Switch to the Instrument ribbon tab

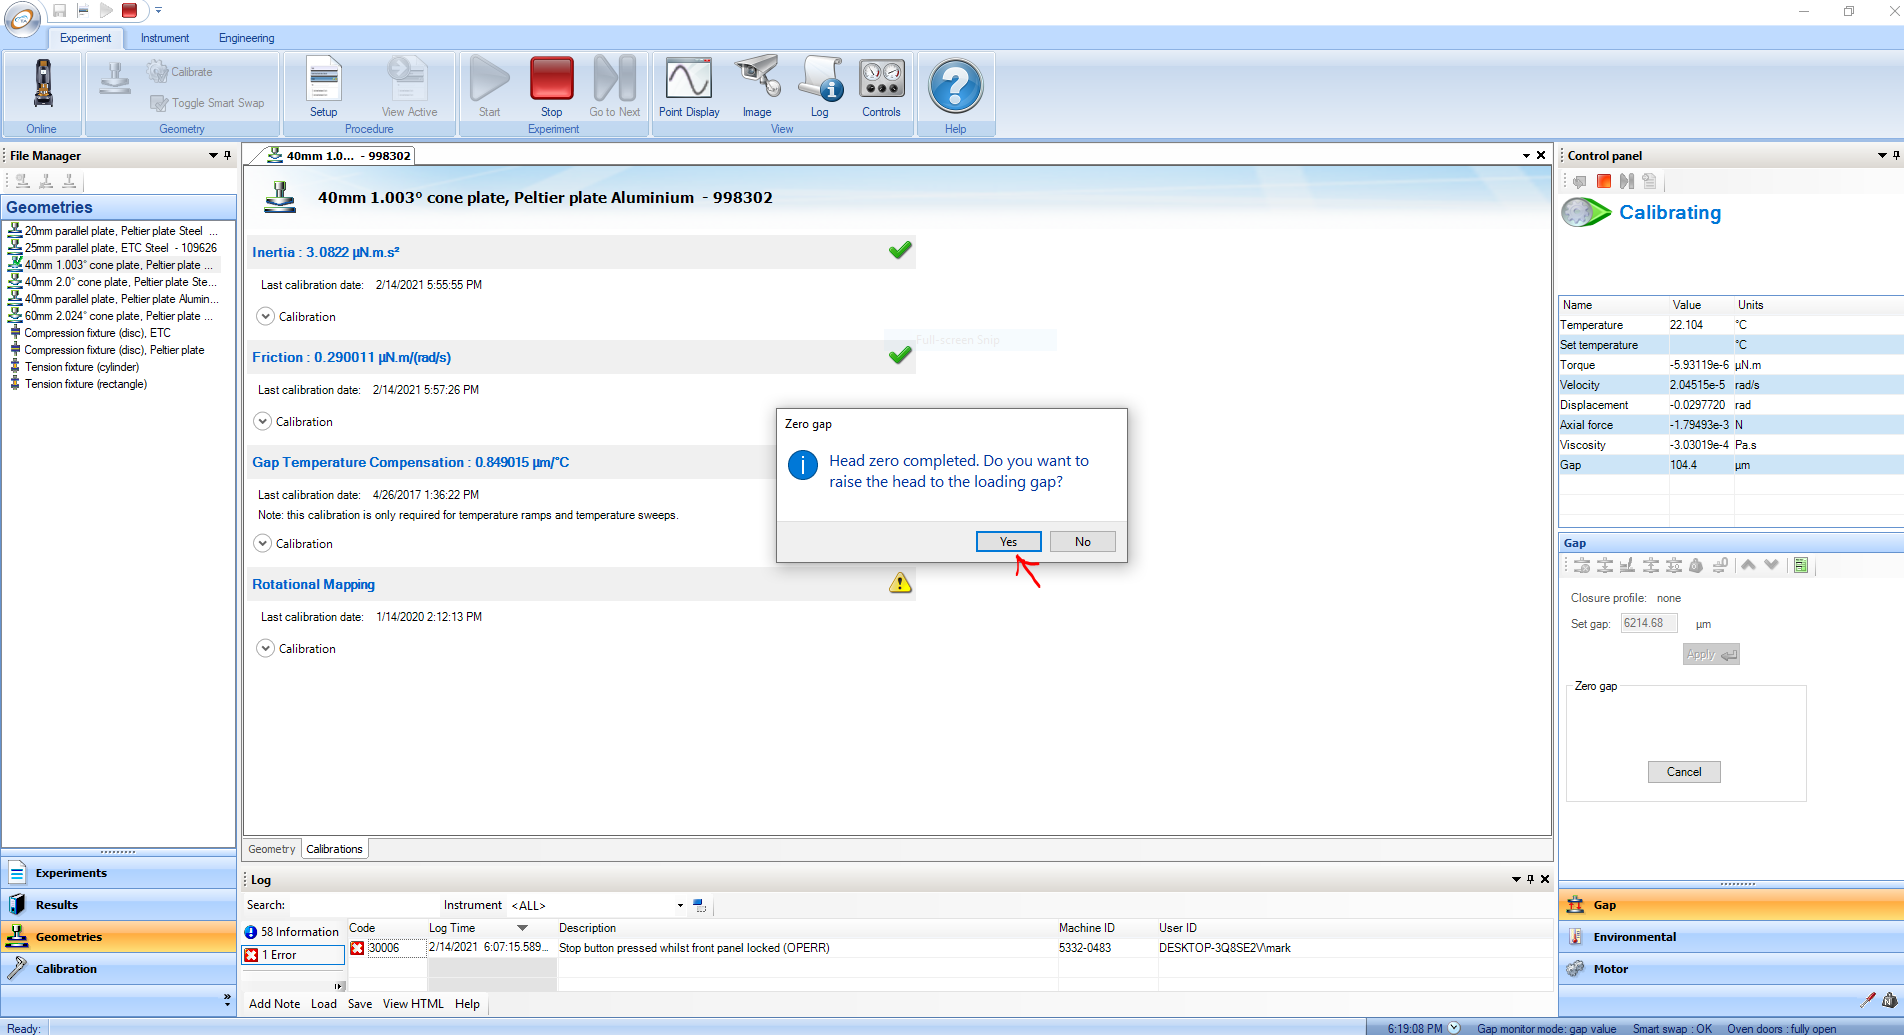tap(164, 38)
